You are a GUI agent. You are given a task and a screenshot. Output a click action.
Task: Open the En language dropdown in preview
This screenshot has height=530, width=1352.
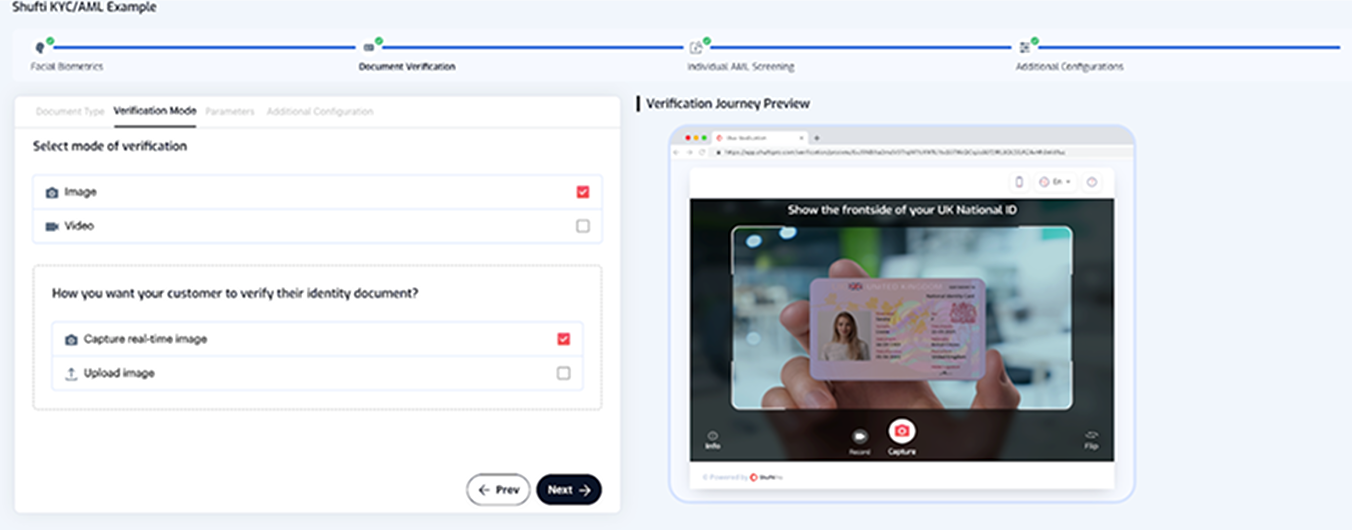tap(1055, 182)
